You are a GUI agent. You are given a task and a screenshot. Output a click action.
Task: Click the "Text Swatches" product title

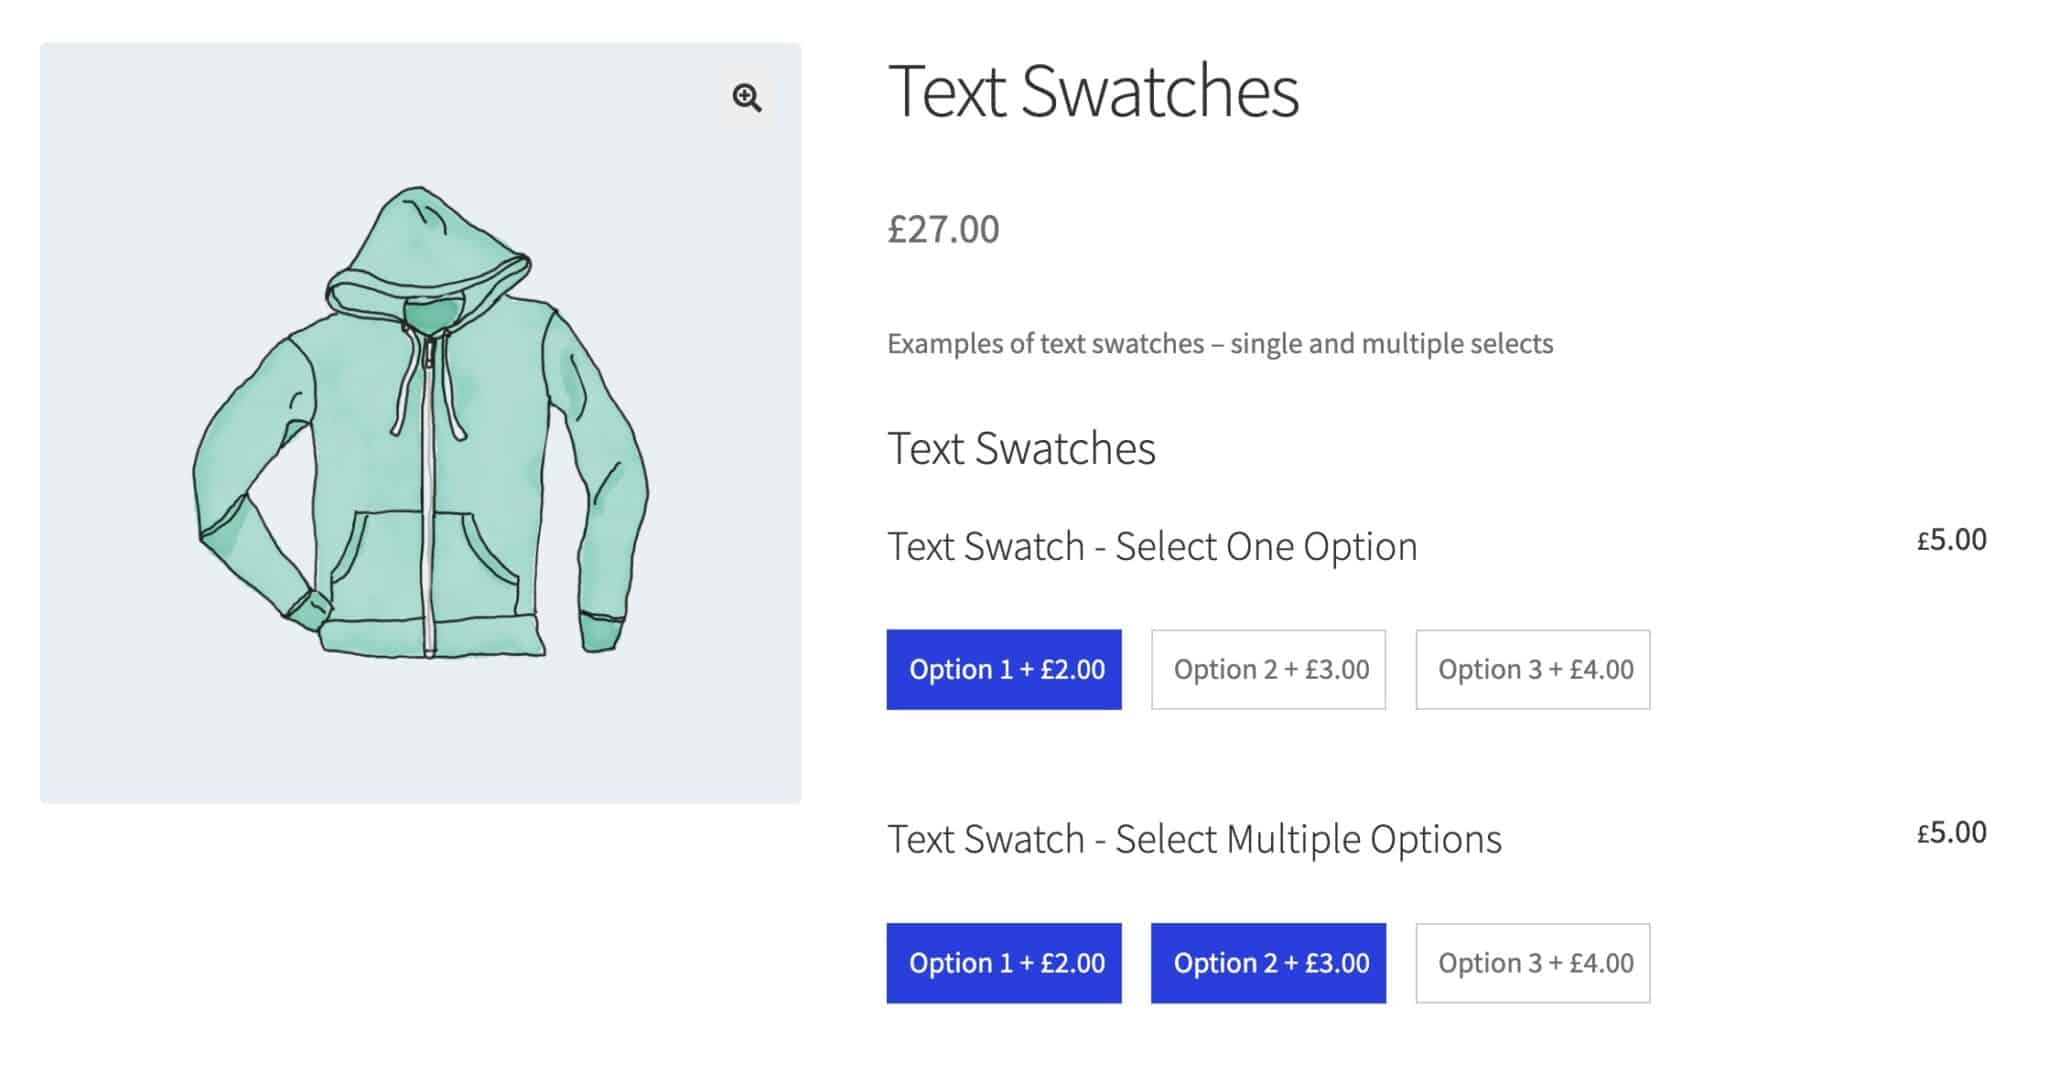1093,92
